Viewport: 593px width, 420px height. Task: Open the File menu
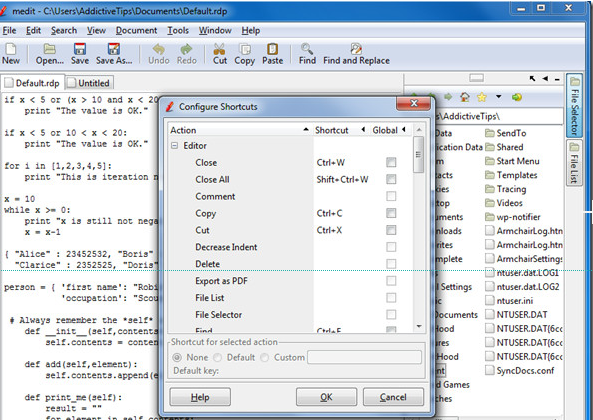click(x=9, y=31)
